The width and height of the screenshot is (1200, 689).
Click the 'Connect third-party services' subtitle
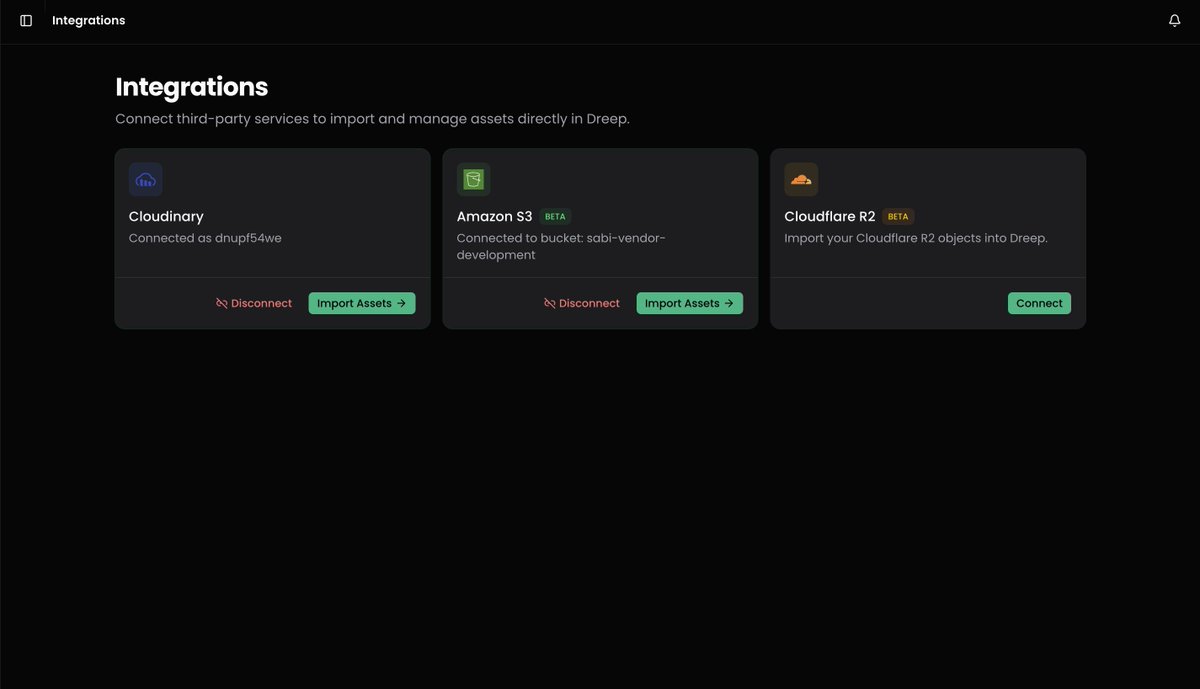[372, 119]
